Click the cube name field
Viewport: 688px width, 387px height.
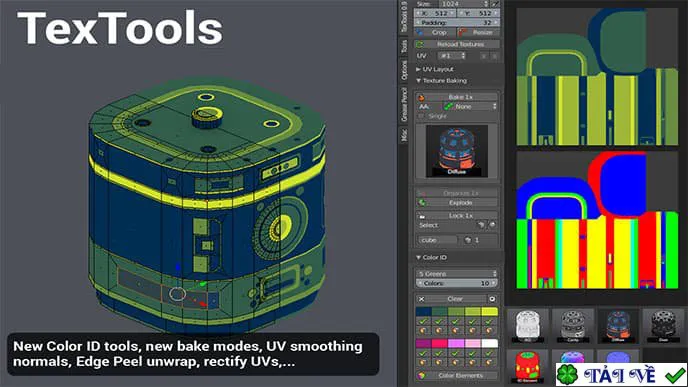click(x=438, y=240)
